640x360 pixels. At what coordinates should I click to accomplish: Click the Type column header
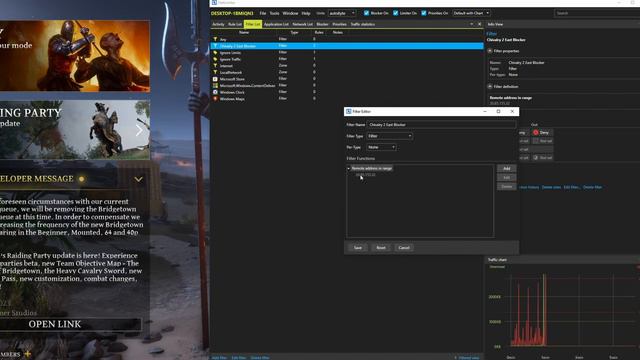click(x=294, y=32)
